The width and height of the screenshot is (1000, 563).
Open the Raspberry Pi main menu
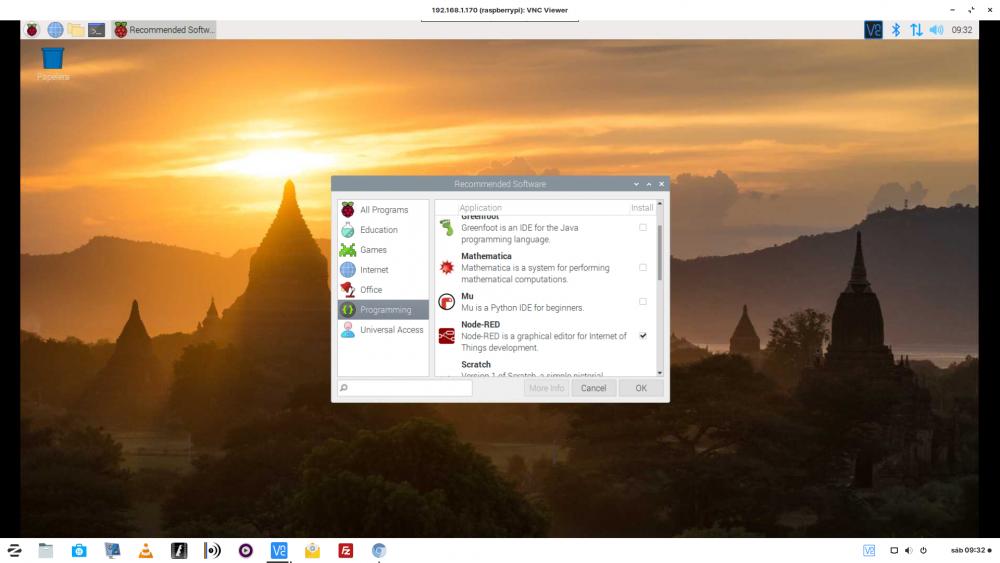32,29
